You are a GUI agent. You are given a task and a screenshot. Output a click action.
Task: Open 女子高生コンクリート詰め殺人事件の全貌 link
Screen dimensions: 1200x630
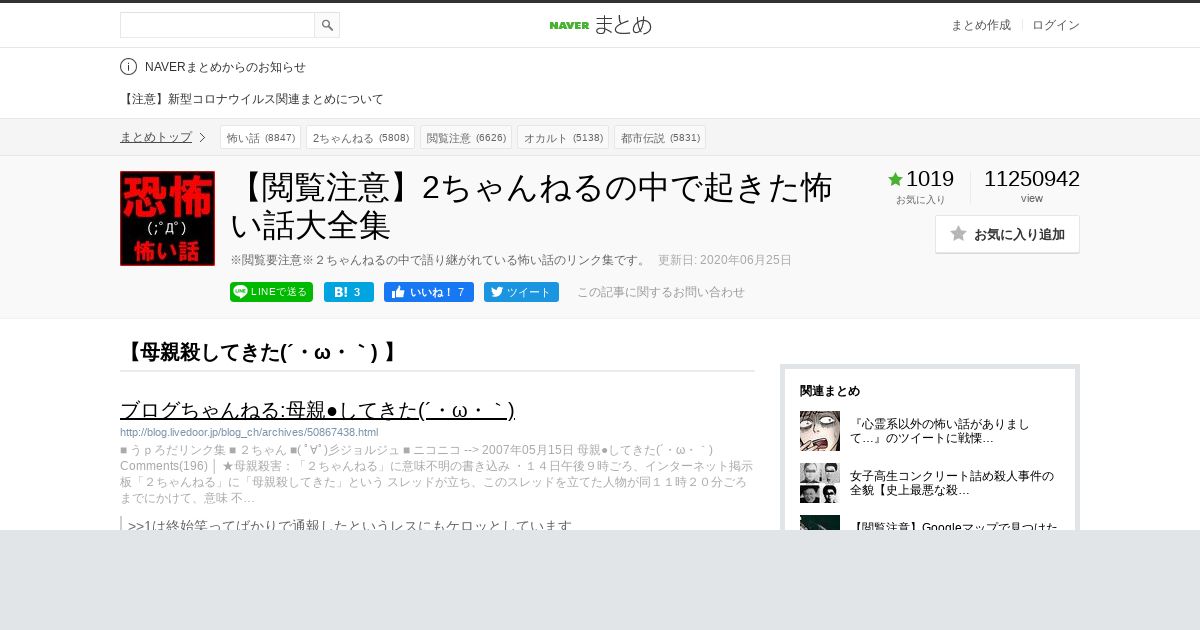(x=952, y=483)
